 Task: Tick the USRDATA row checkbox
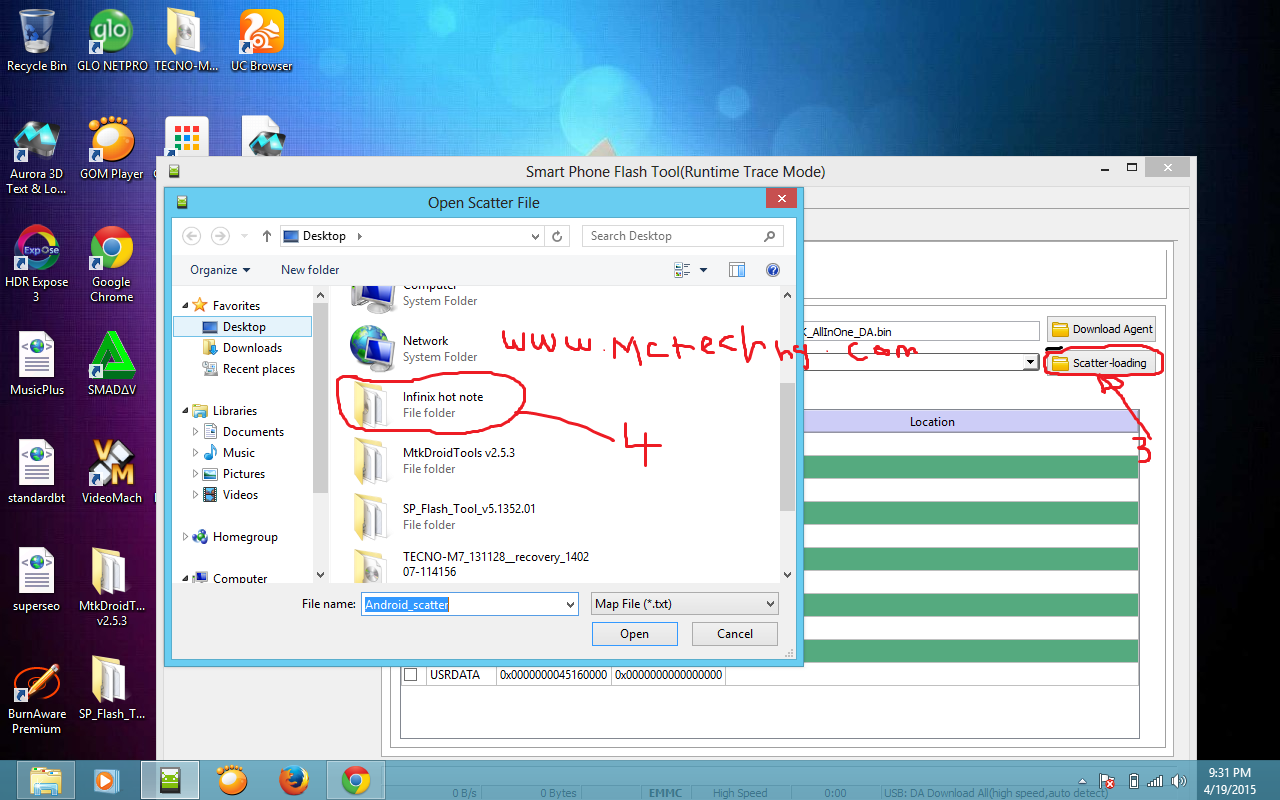(410, 675)
